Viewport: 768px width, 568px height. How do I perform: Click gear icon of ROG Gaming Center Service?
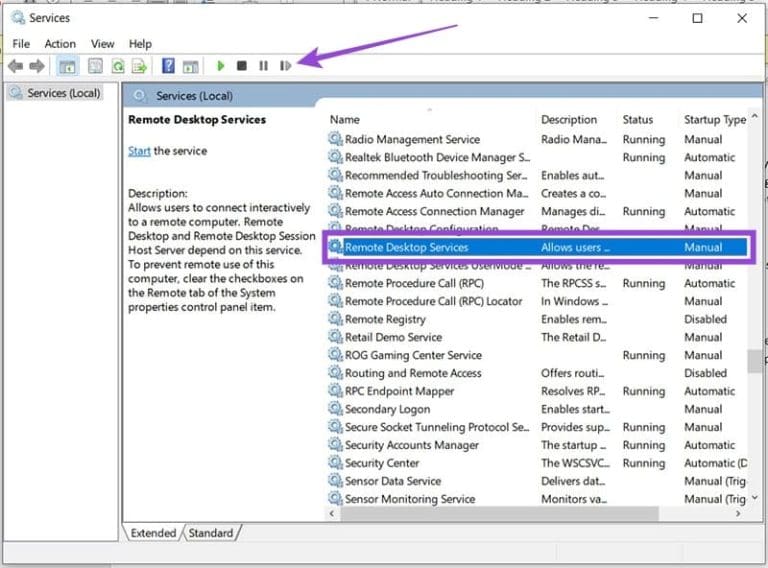(335, 355)
